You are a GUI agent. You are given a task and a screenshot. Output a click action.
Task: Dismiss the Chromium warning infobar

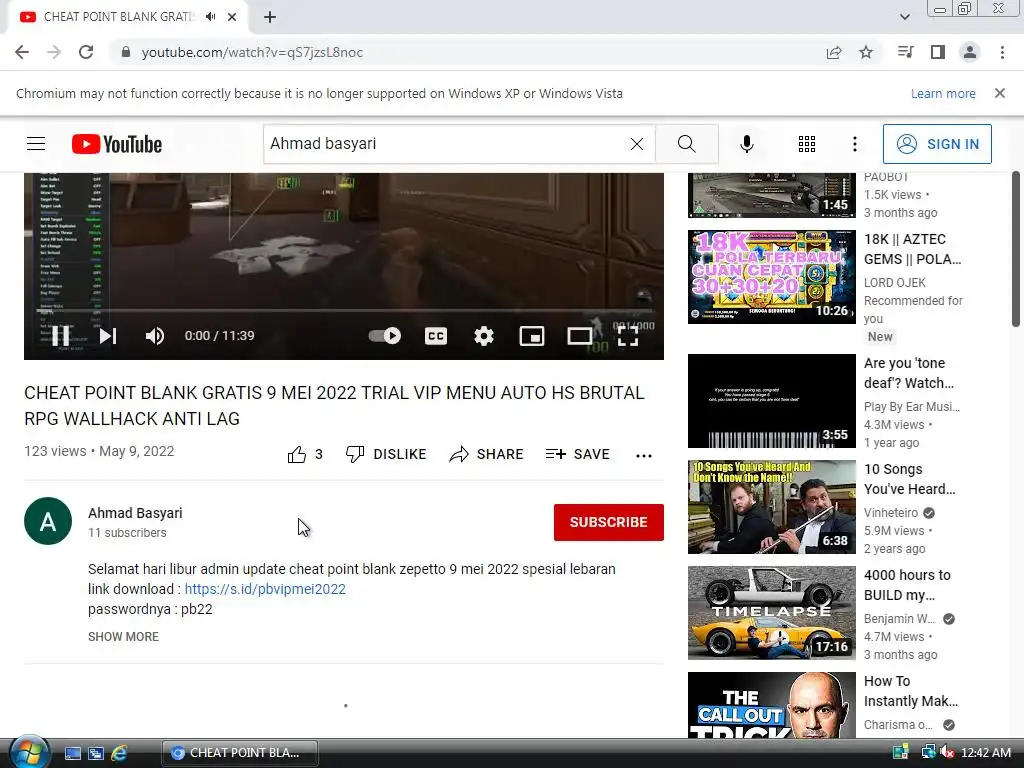(1000, 93)
